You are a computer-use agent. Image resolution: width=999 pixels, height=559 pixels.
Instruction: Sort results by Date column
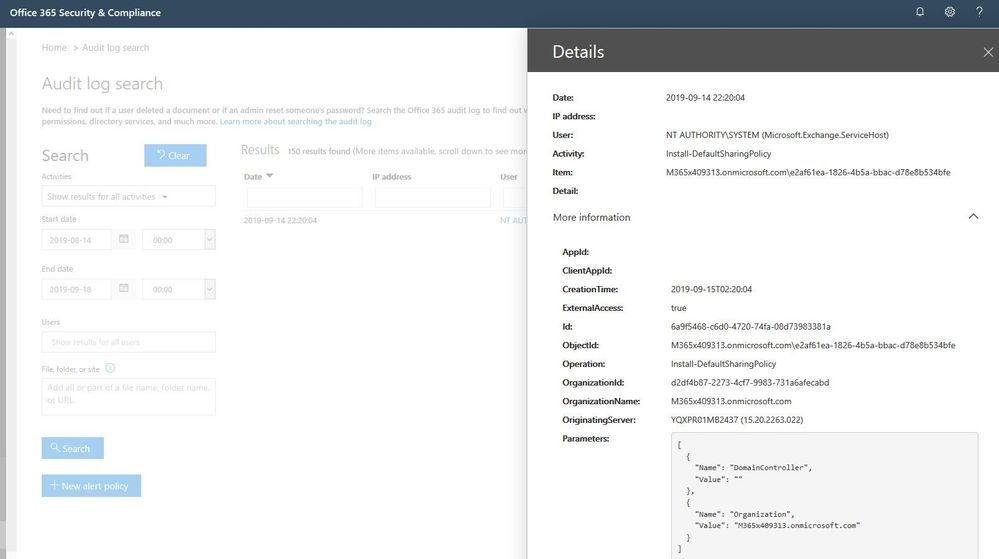click(258, 177)
